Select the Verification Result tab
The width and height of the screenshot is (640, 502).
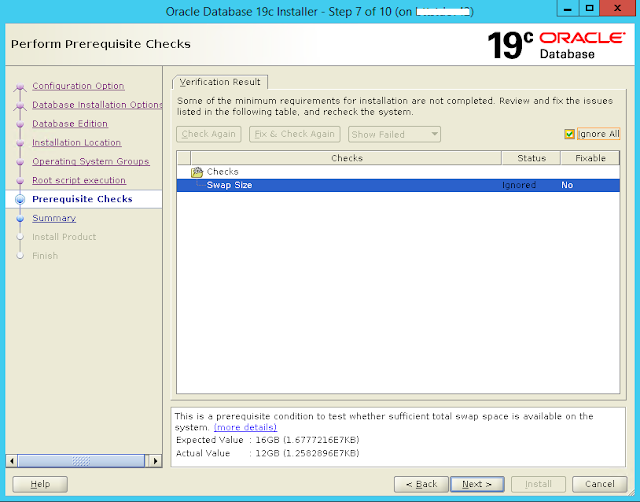220,82
